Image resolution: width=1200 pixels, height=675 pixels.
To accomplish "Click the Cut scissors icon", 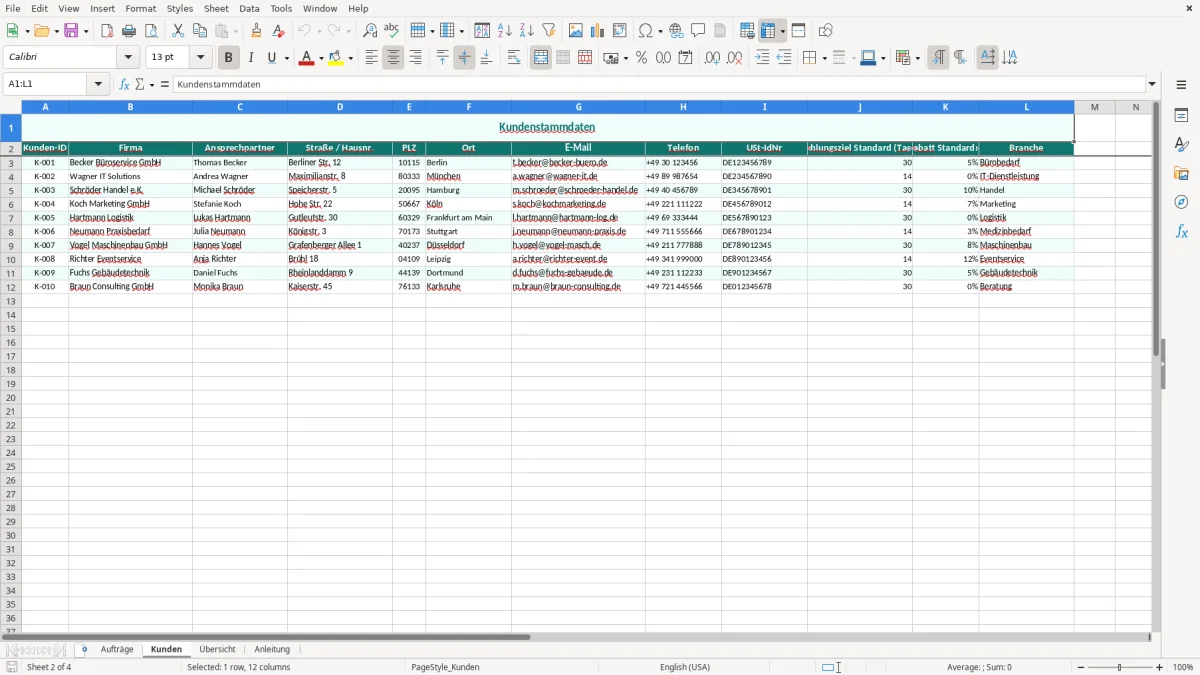I will (x=178, y=31).
